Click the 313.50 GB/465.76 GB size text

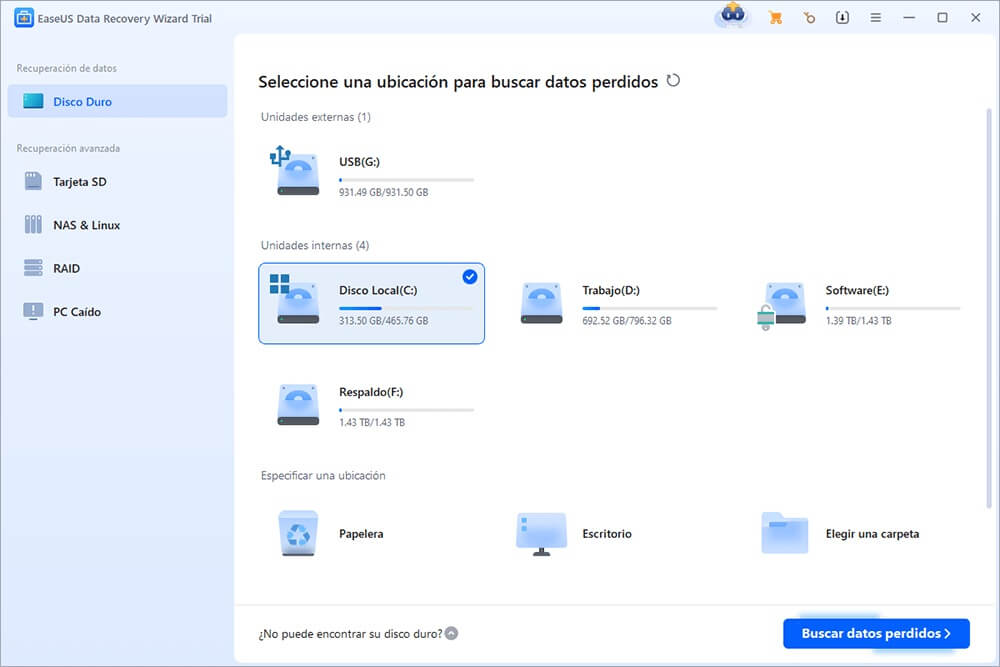click(383, 321)
